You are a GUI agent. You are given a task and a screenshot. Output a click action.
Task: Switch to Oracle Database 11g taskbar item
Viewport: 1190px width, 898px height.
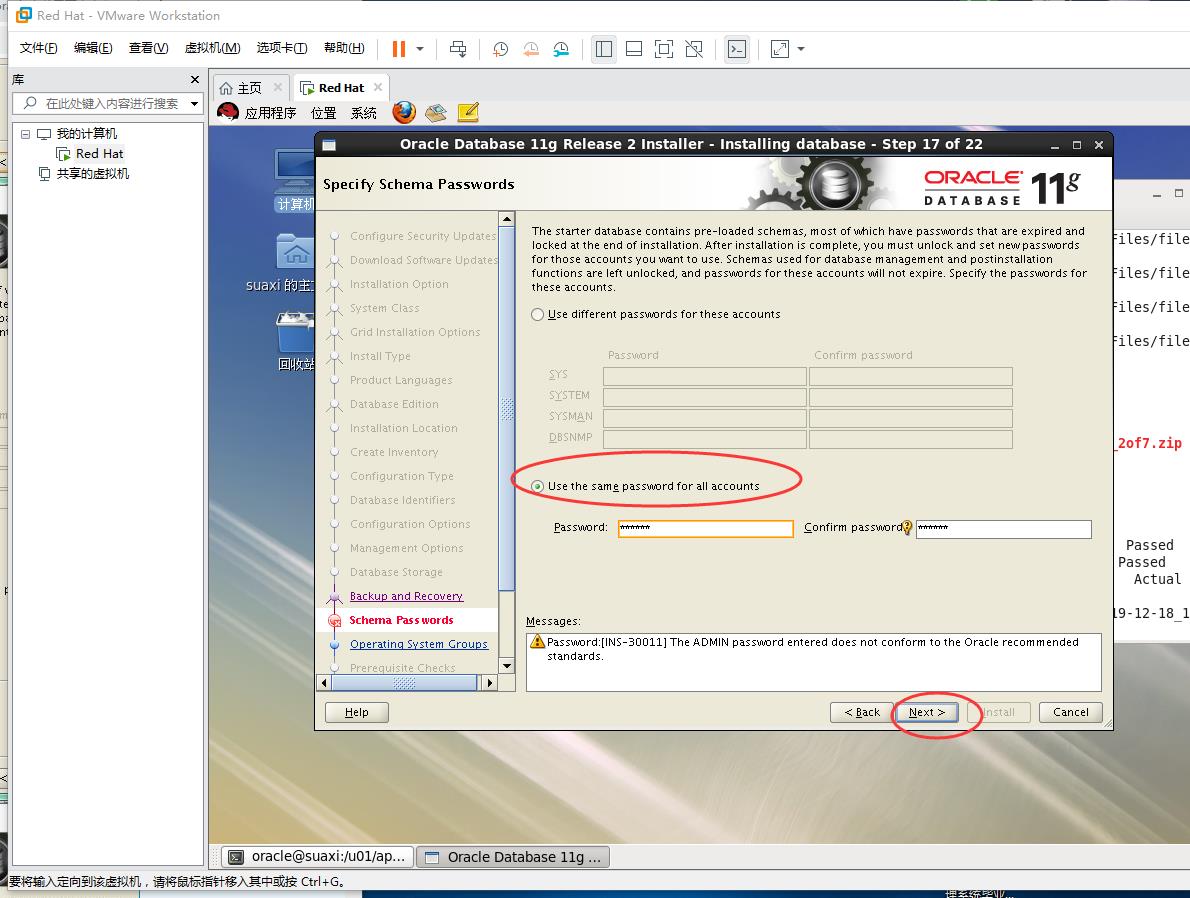click(x=513, y=857)
